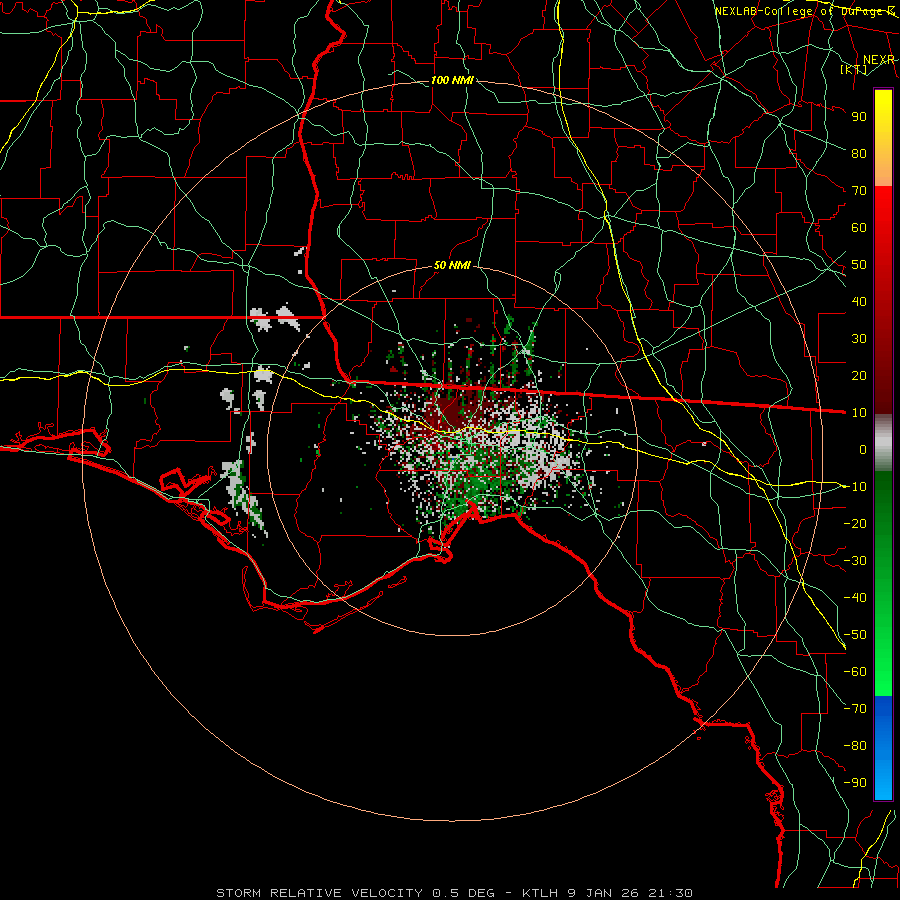The height and width of the screenshot is (900, 900).
Task: Click the 70 value on the velocity scale
Action: 859,191
